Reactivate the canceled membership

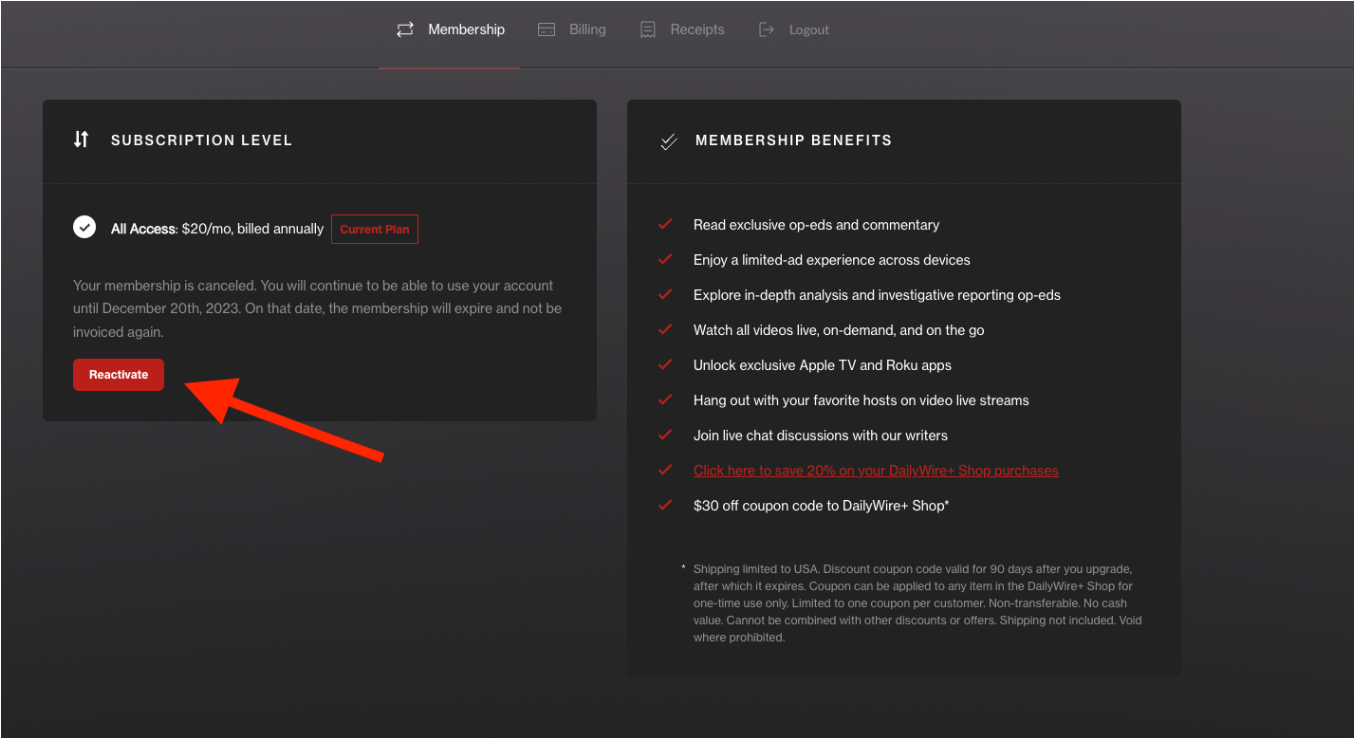(x=118, y=375)
